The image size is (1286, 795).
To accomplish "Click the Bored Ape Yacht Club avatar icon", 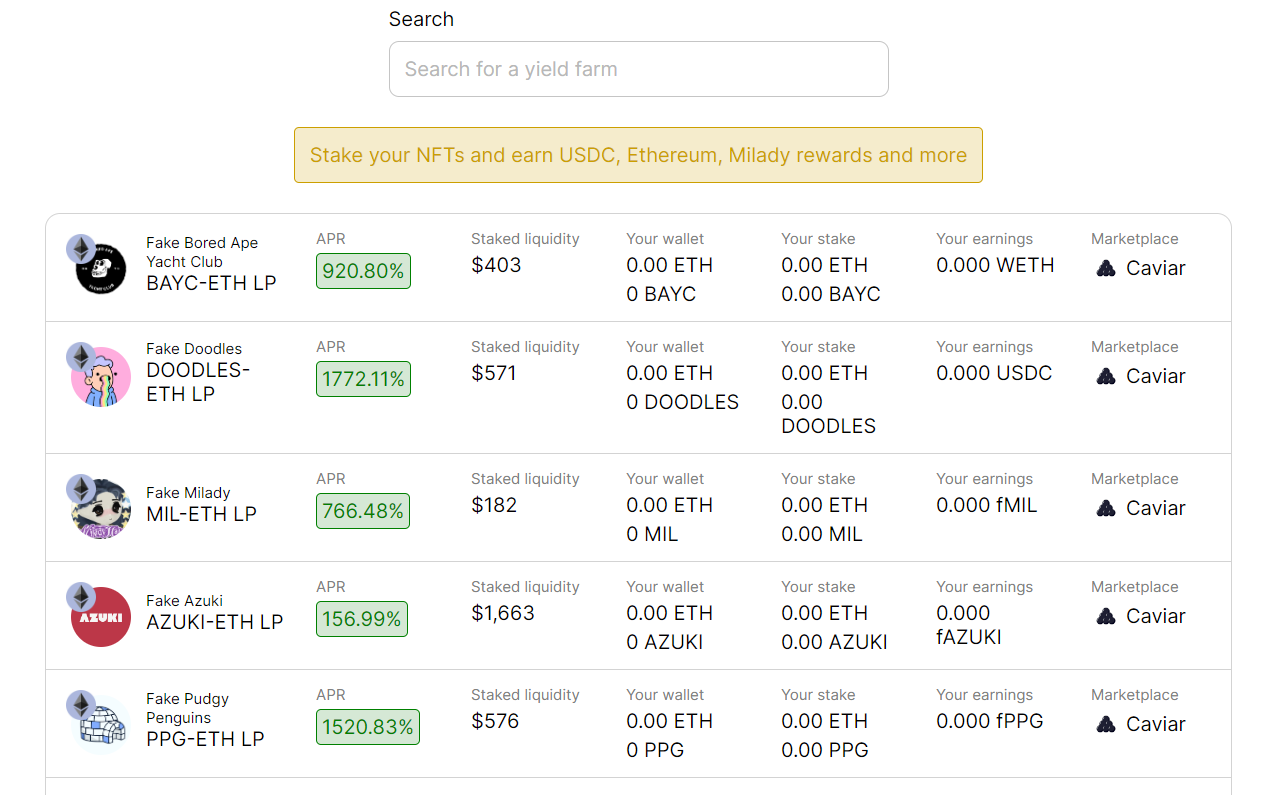I will click(101, 269).
